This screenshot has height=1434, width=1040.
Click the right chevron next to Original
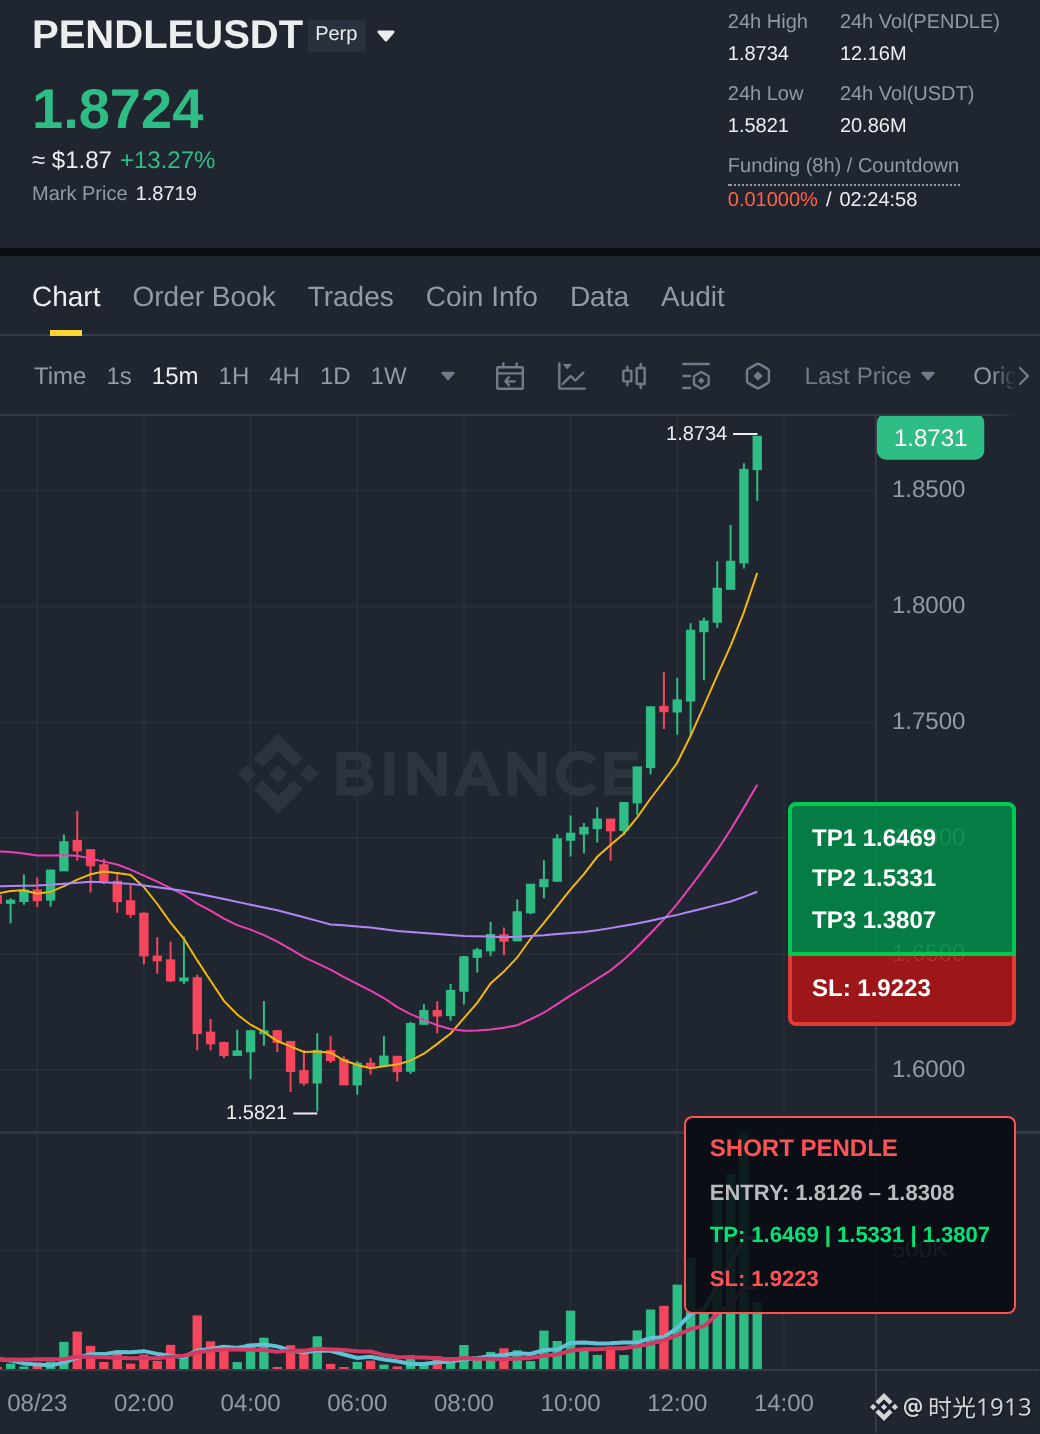click(1023, 376)
